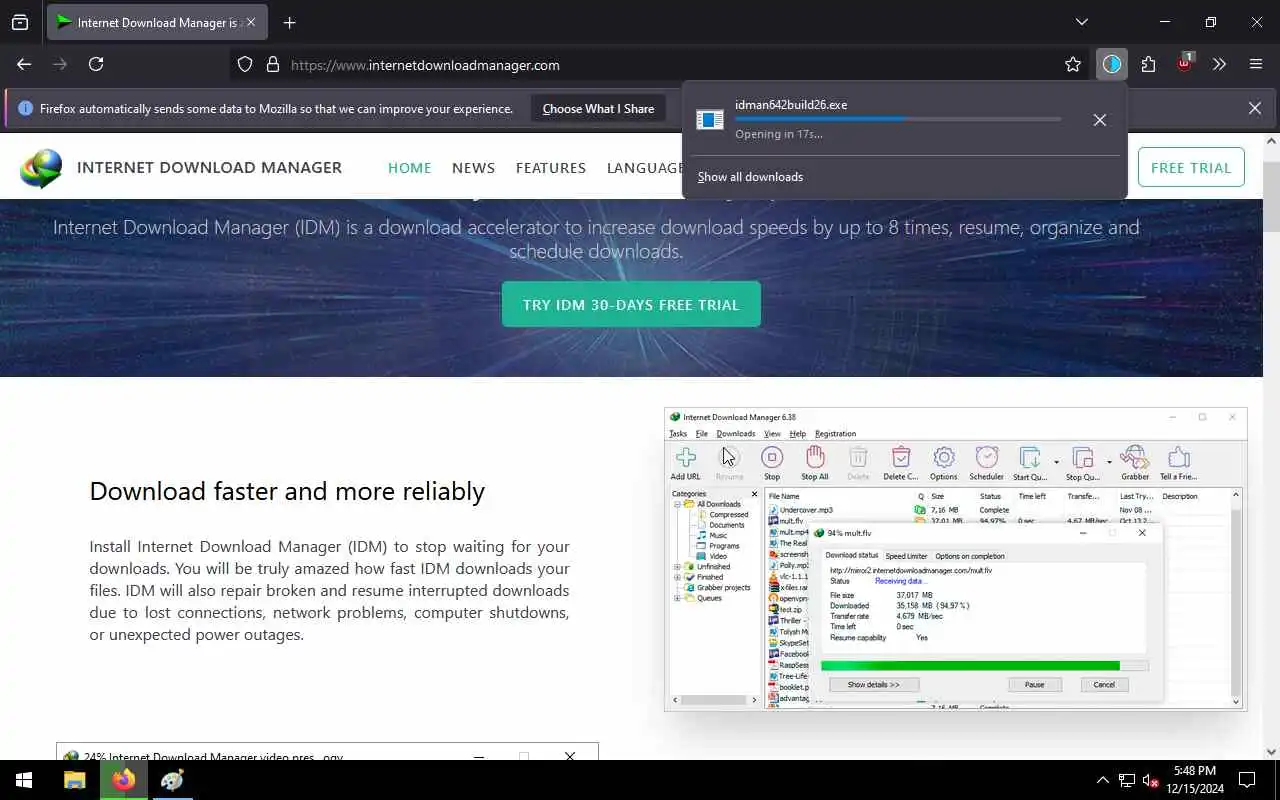Cancel the idman642build26.exe download

(1099, 120)
